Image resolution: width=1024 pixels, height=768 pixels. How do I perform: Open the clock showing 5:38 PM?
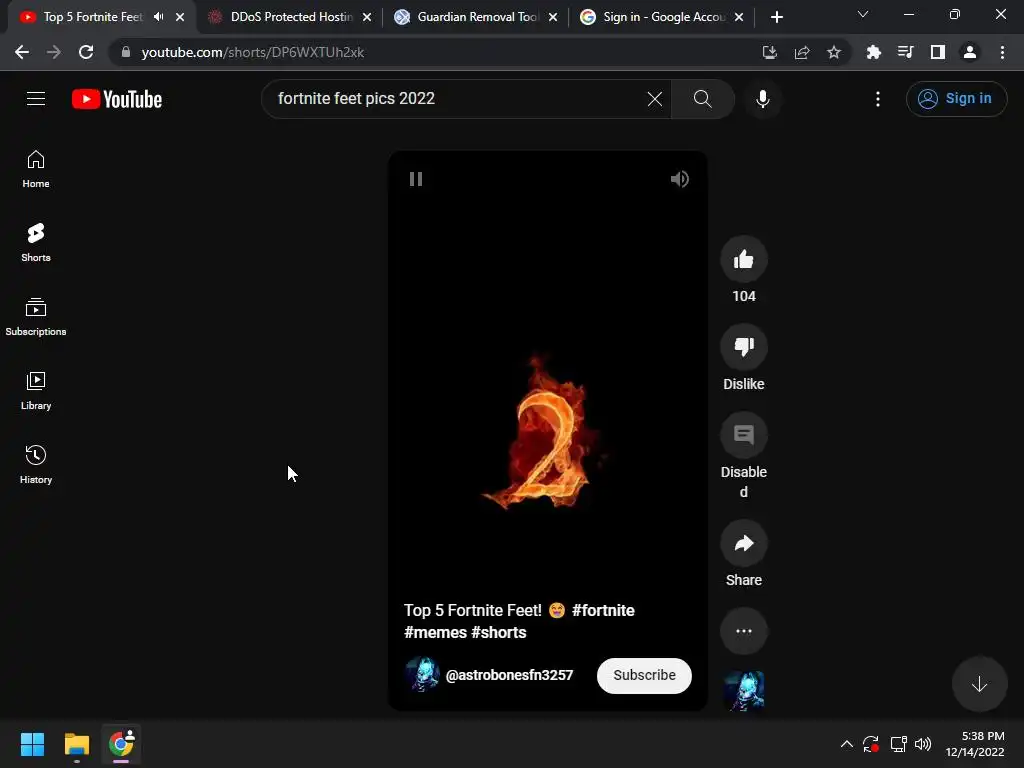(x=976, y=744)
